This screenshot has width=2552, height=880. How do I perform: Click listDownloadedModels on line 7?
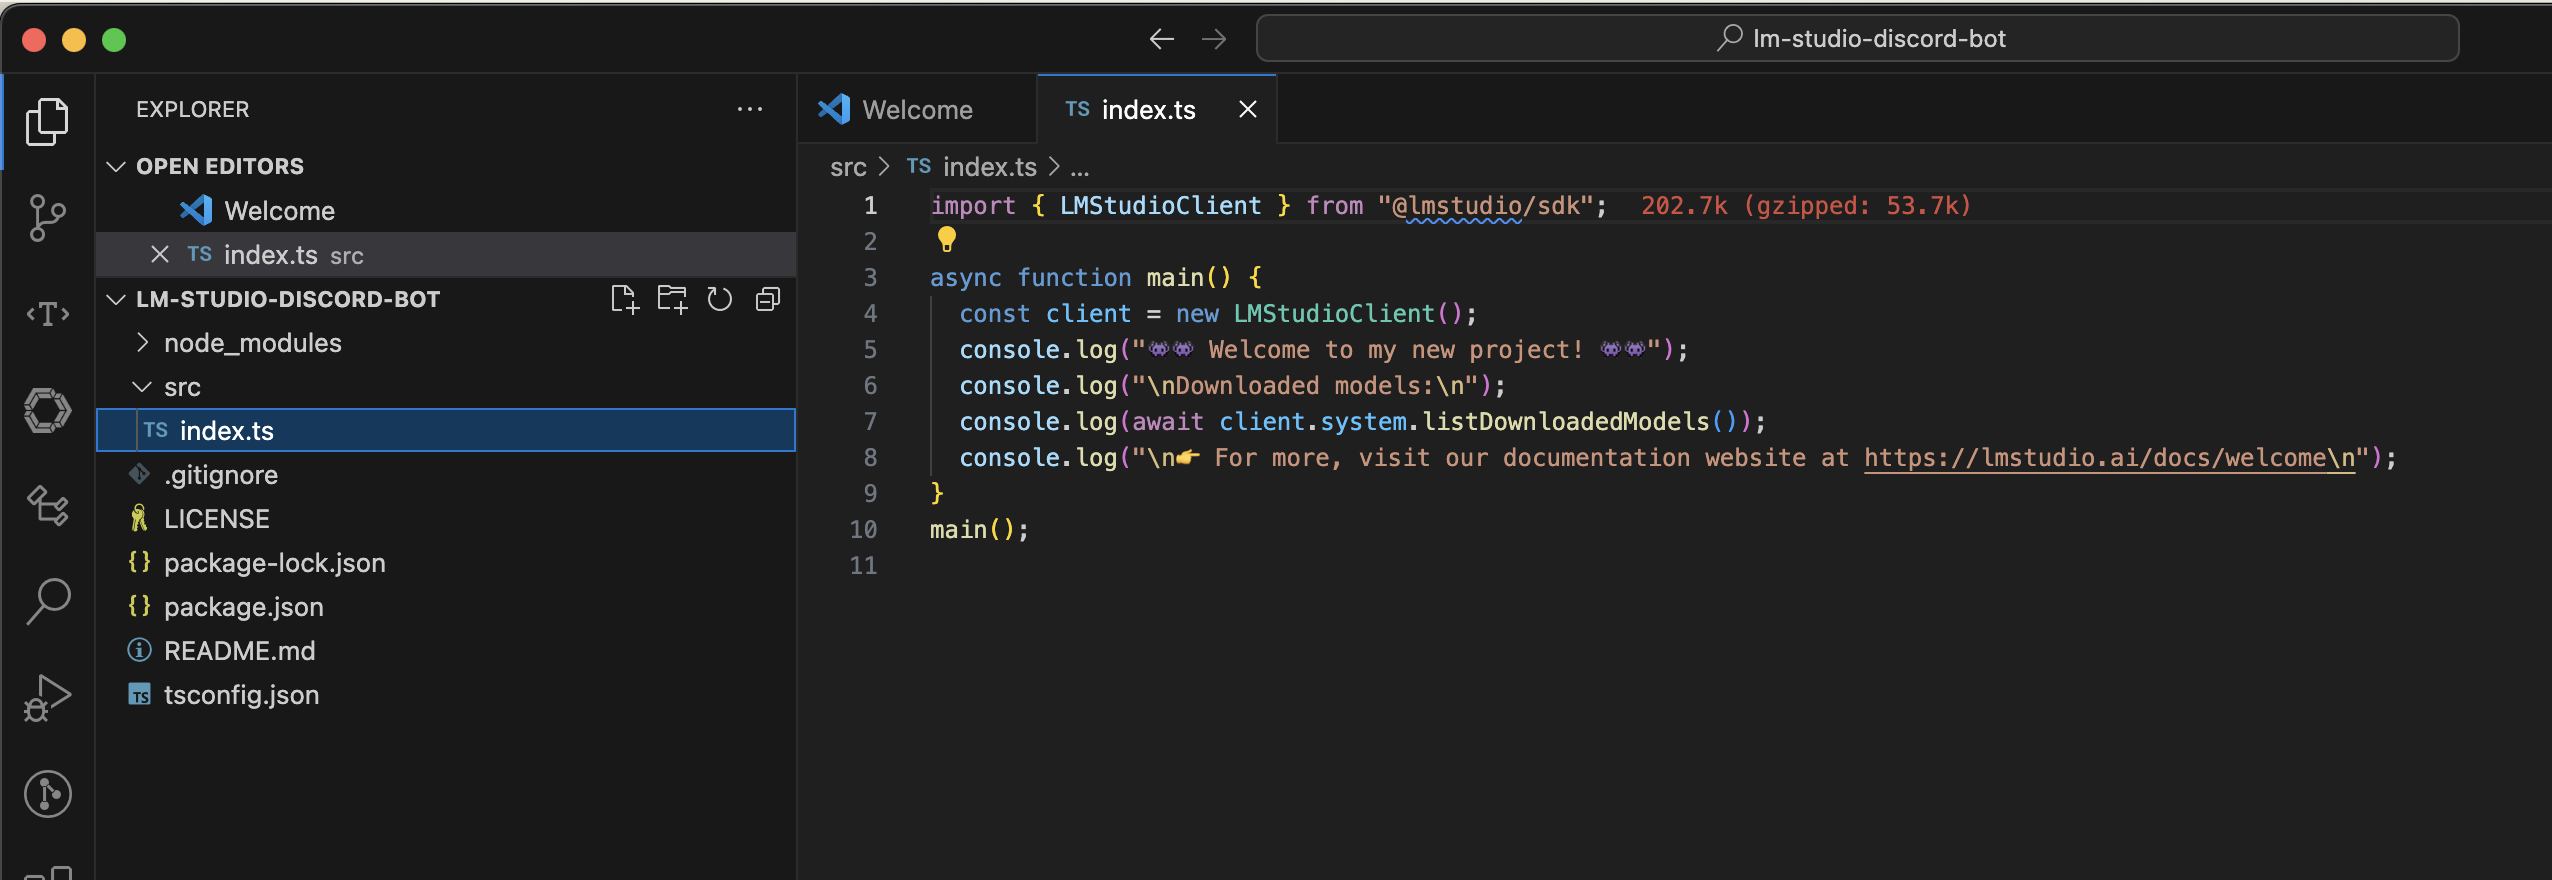(x=1566, y=422)
